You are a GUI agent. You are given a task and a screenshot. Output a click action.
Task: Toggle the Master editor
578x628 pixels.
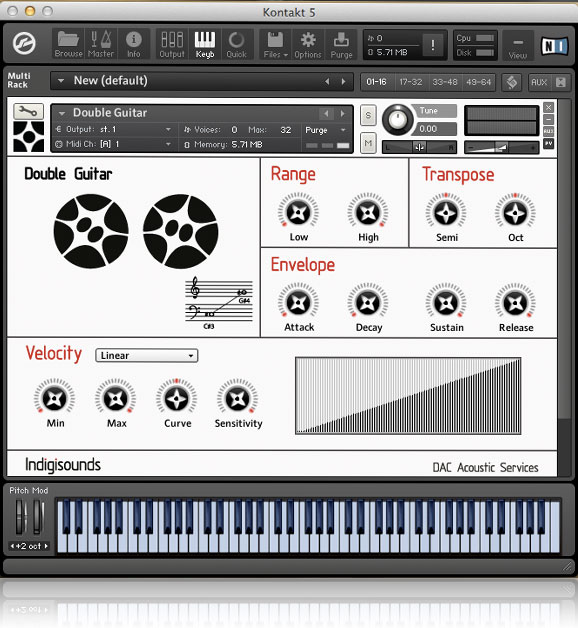[101, 44]
